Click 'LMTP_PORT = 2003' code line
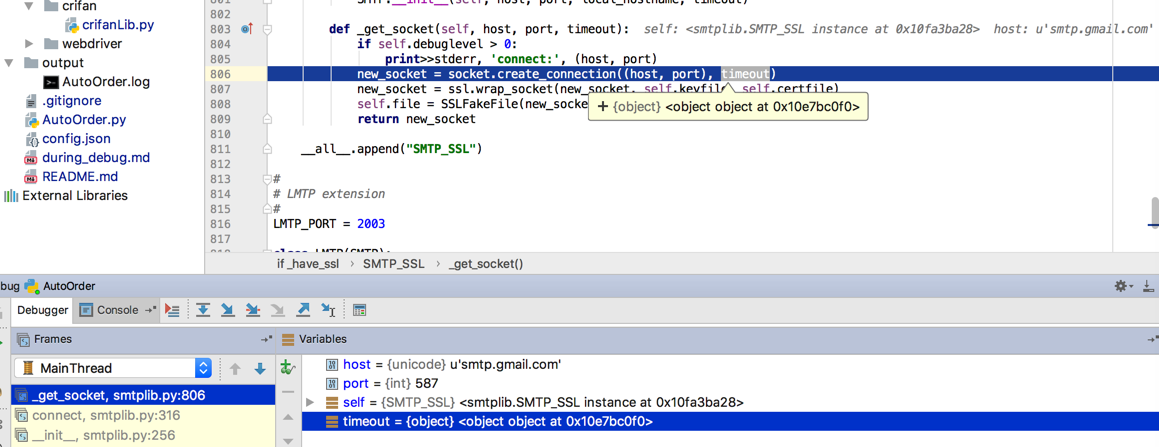Image resolution: width=1159 pixels, height=447 pixels. coord(329,223)
